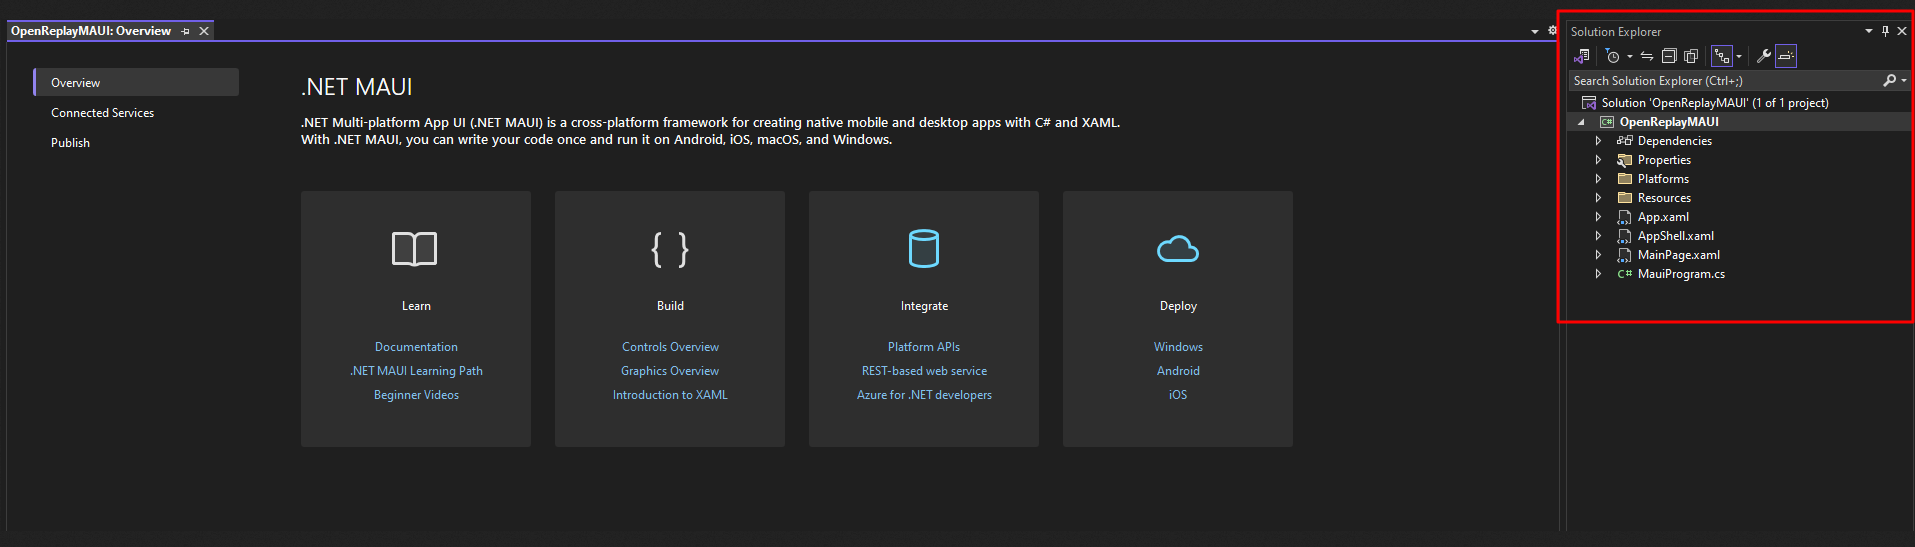The image size is (1915, 547).
Task: Collapse the OpenReplayMAUI project node
Action: click(1581, 122)
